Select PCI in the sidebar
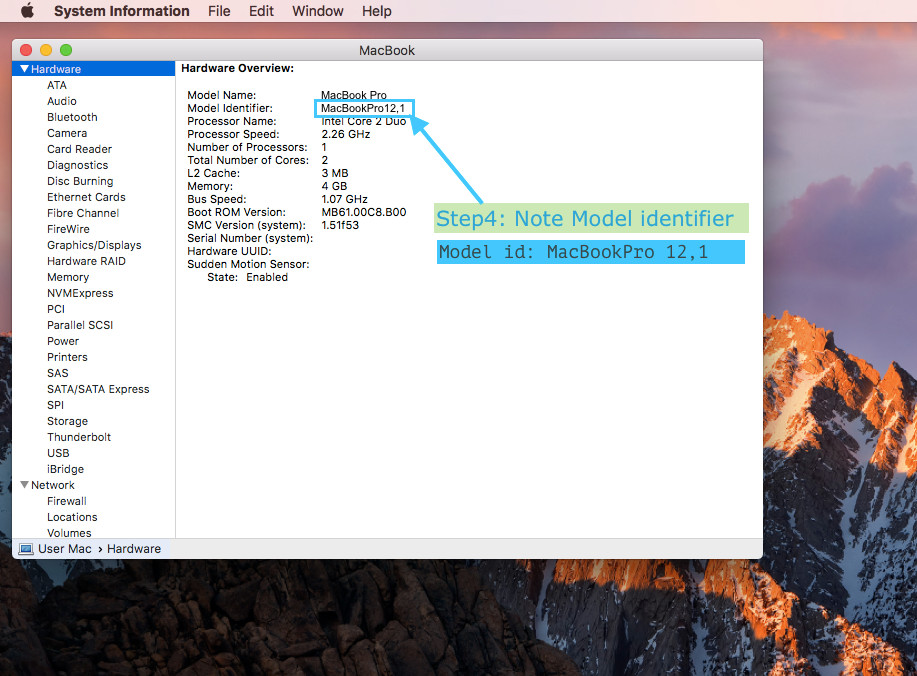The image size is (917, 676). (x=56, y=309)
